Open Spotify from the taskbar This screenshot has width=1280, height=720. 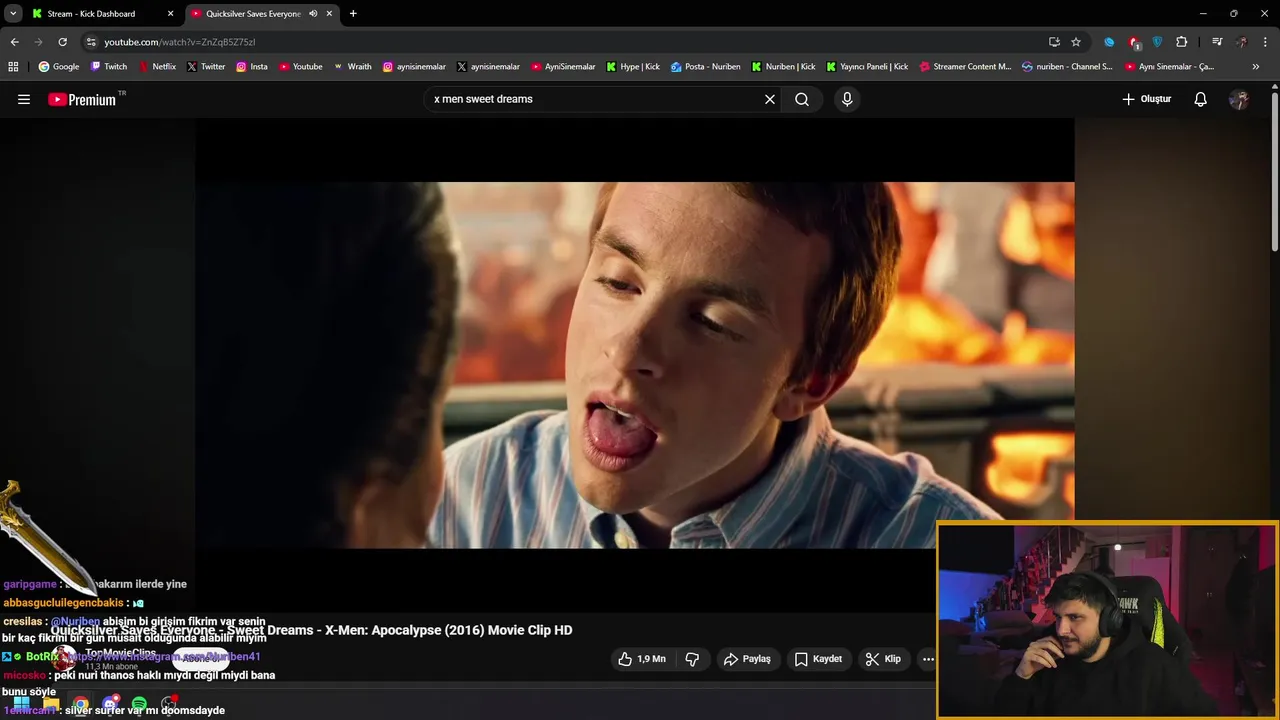pyautogui.click(x=139, y=704)
